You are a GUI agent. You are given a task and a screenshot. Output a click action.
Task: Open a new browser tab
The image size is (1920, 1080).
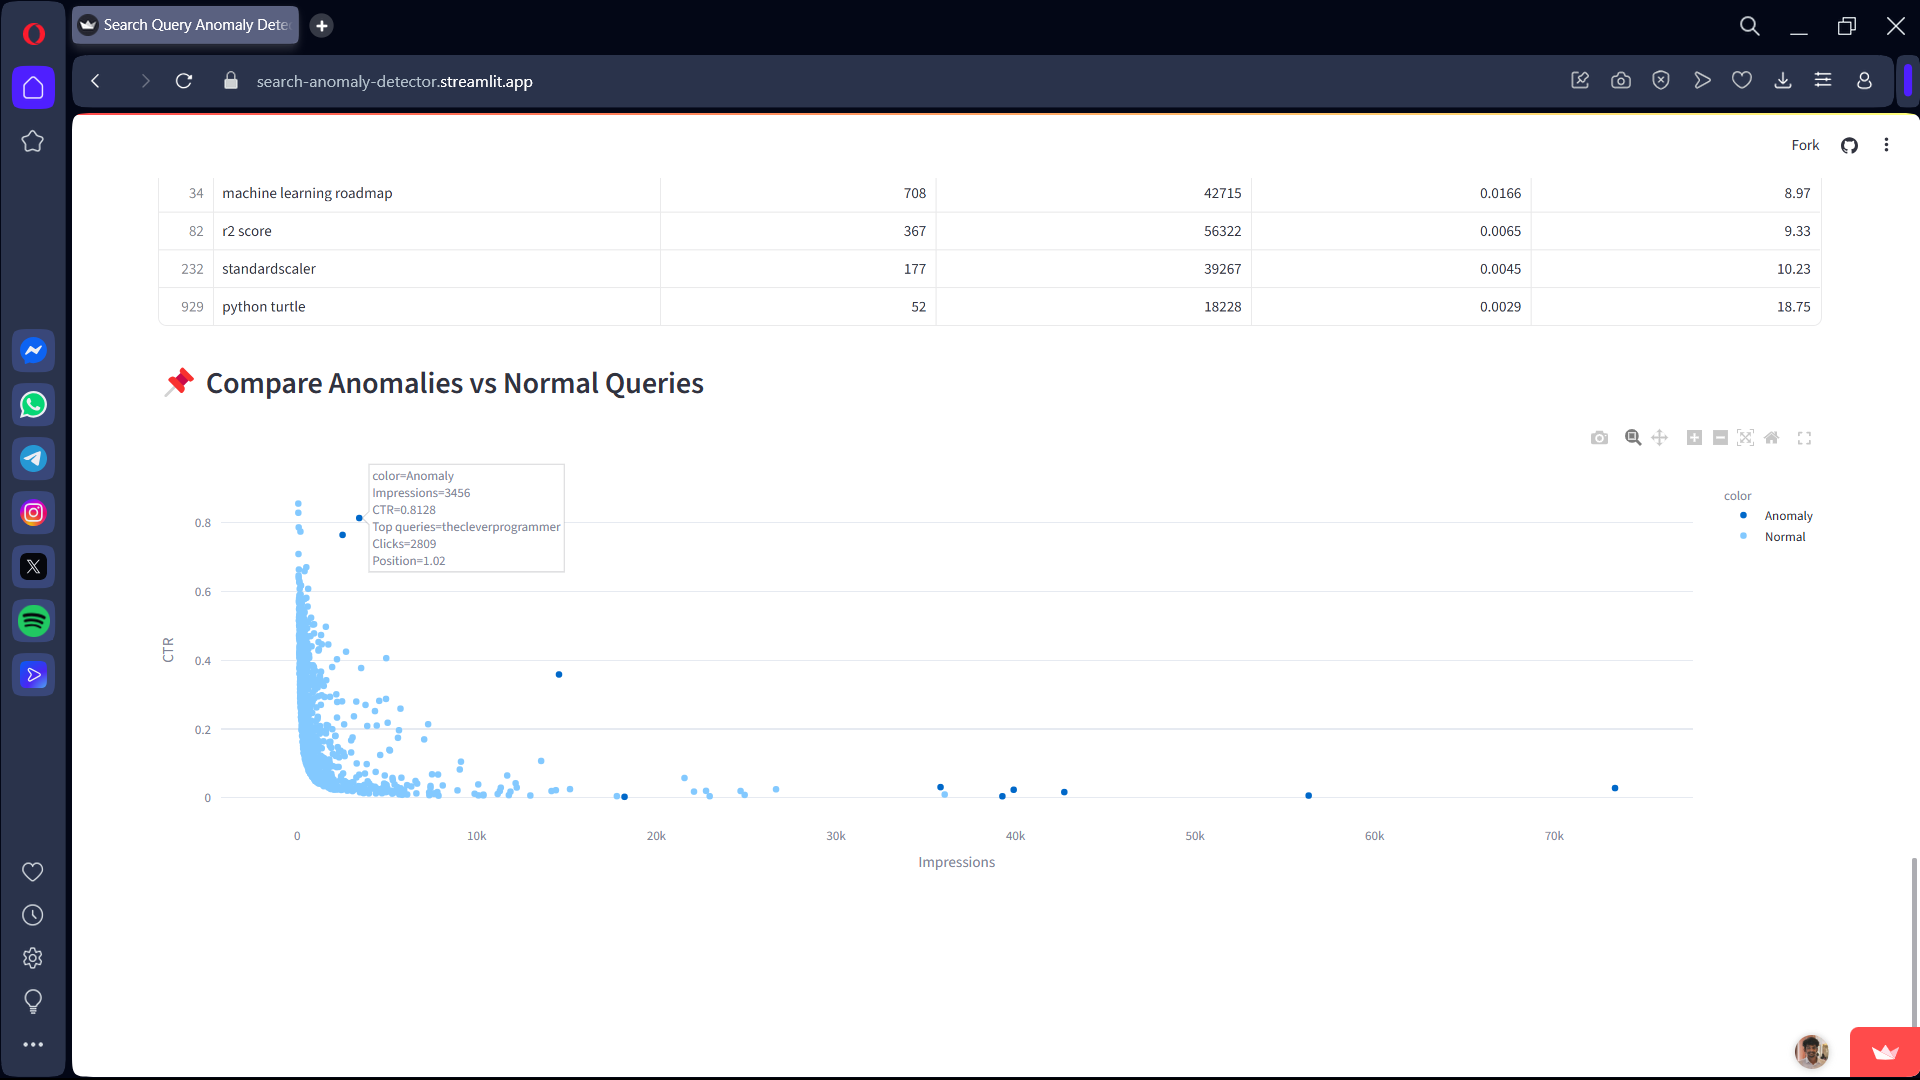[x=322, y=26]
